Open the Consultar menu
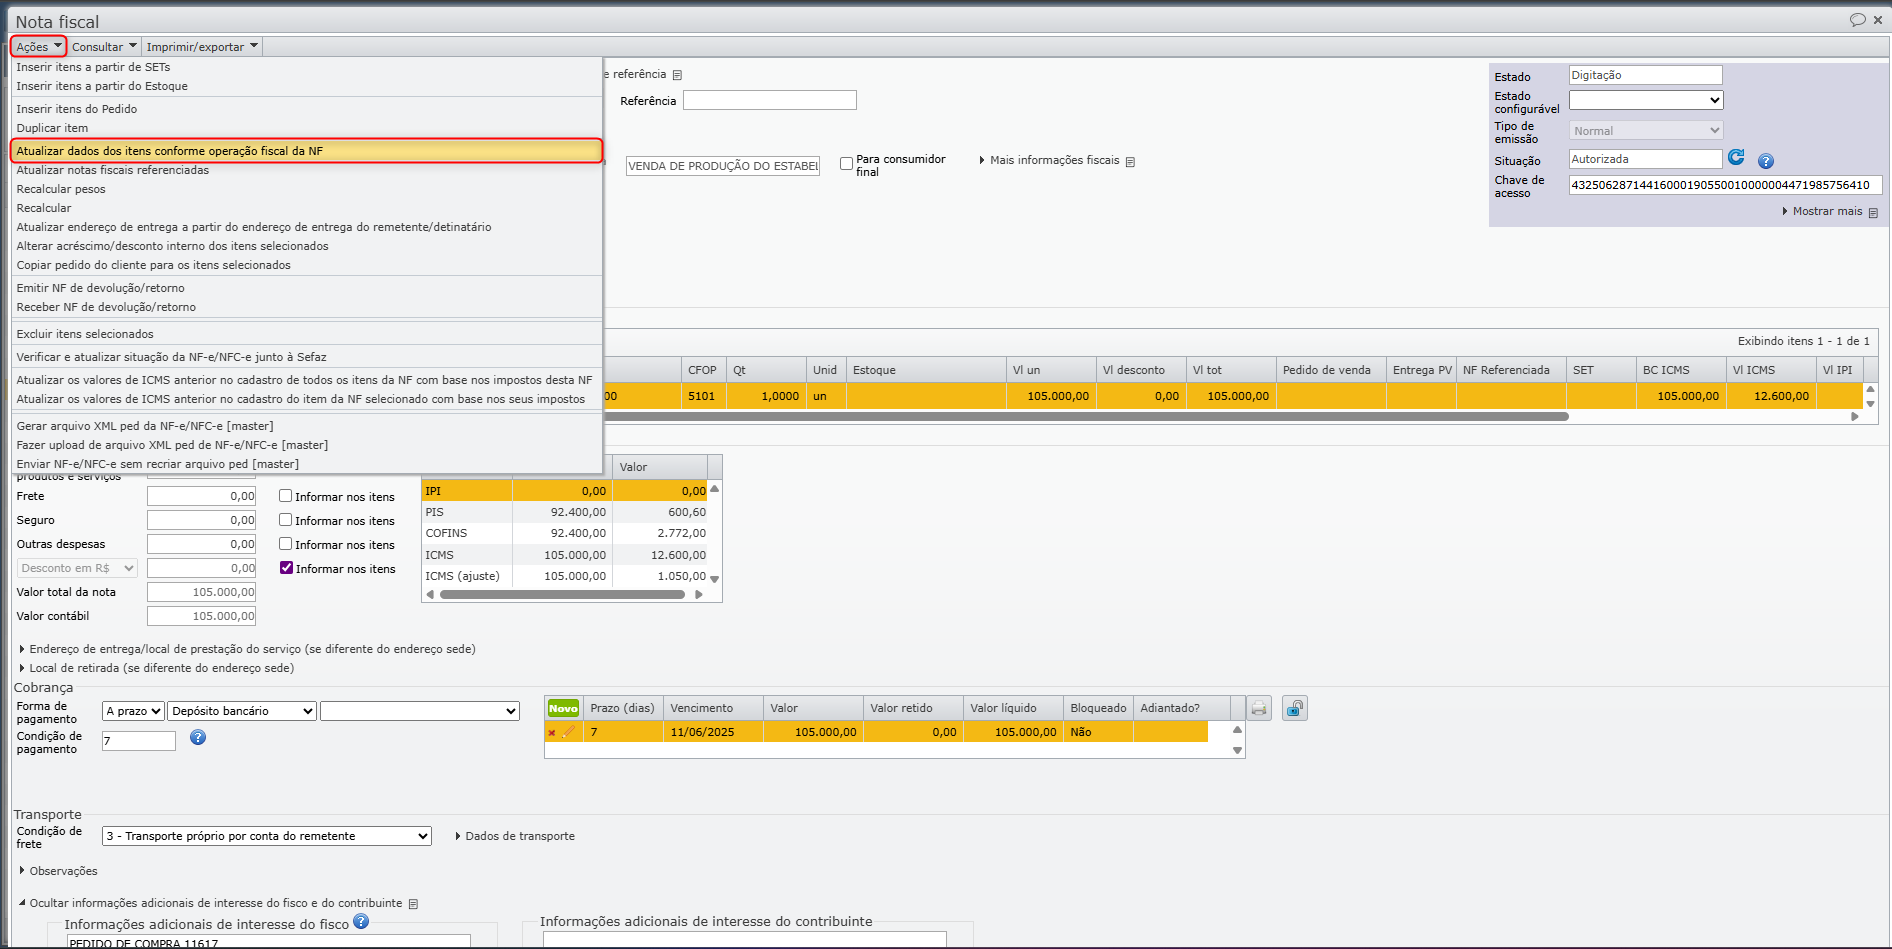 pos(104,47)
